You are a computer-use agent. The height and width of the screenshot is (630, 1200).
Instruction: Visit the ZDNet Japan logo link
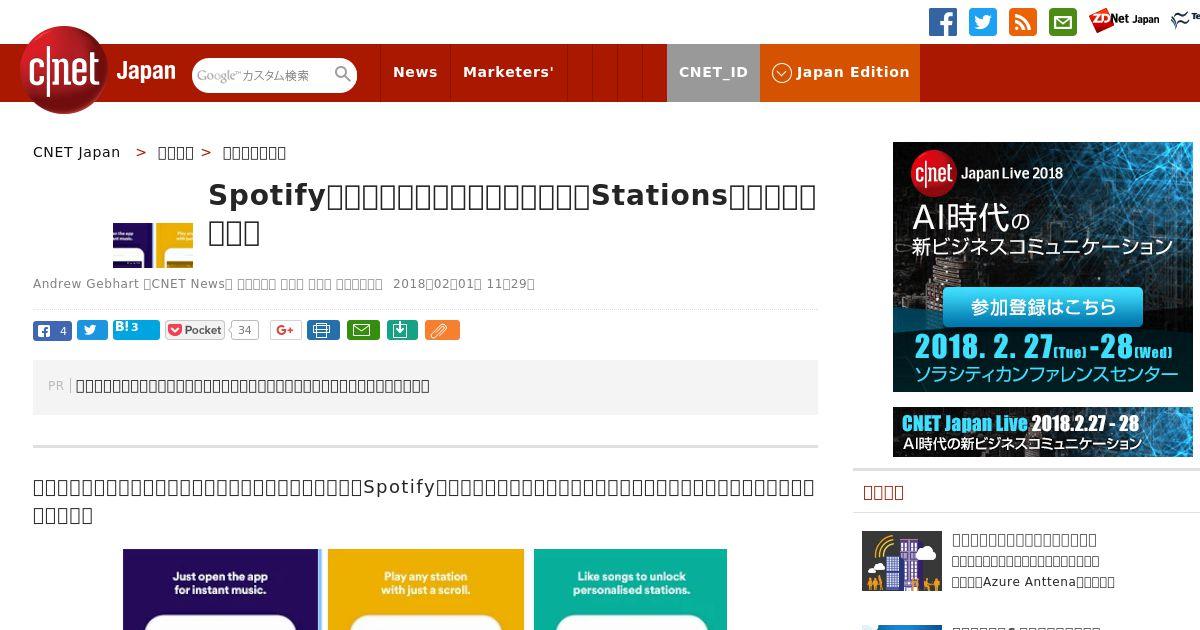pos(1124,20)
